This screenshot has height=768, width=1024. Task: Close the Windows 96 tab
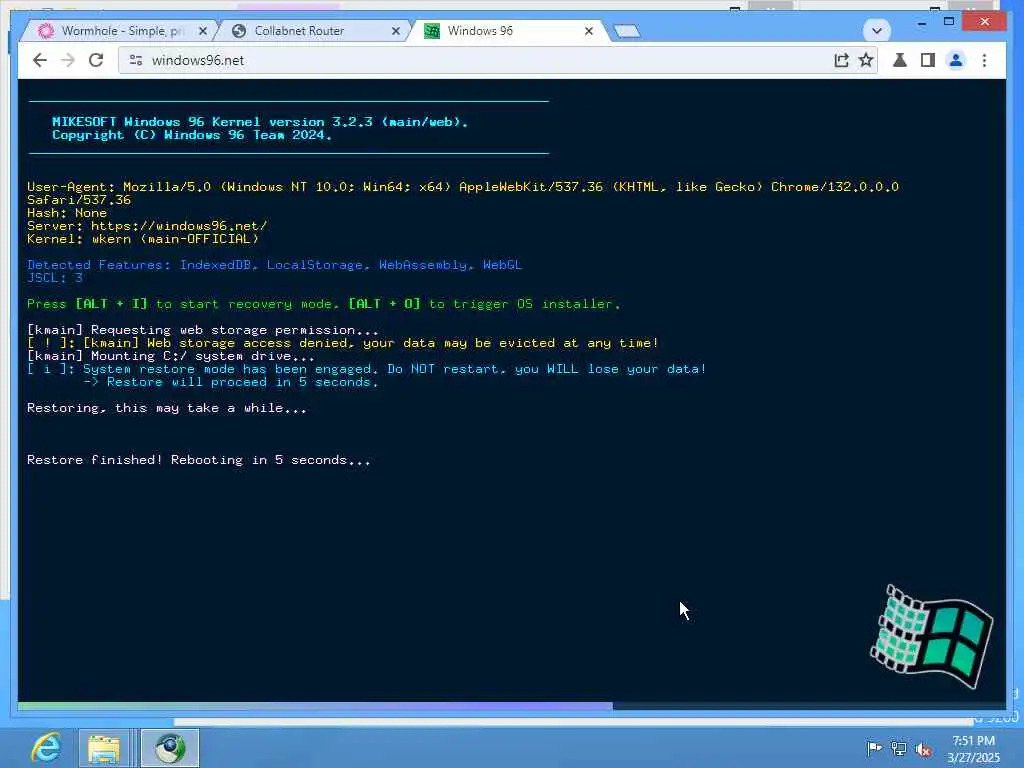point(588,31)
